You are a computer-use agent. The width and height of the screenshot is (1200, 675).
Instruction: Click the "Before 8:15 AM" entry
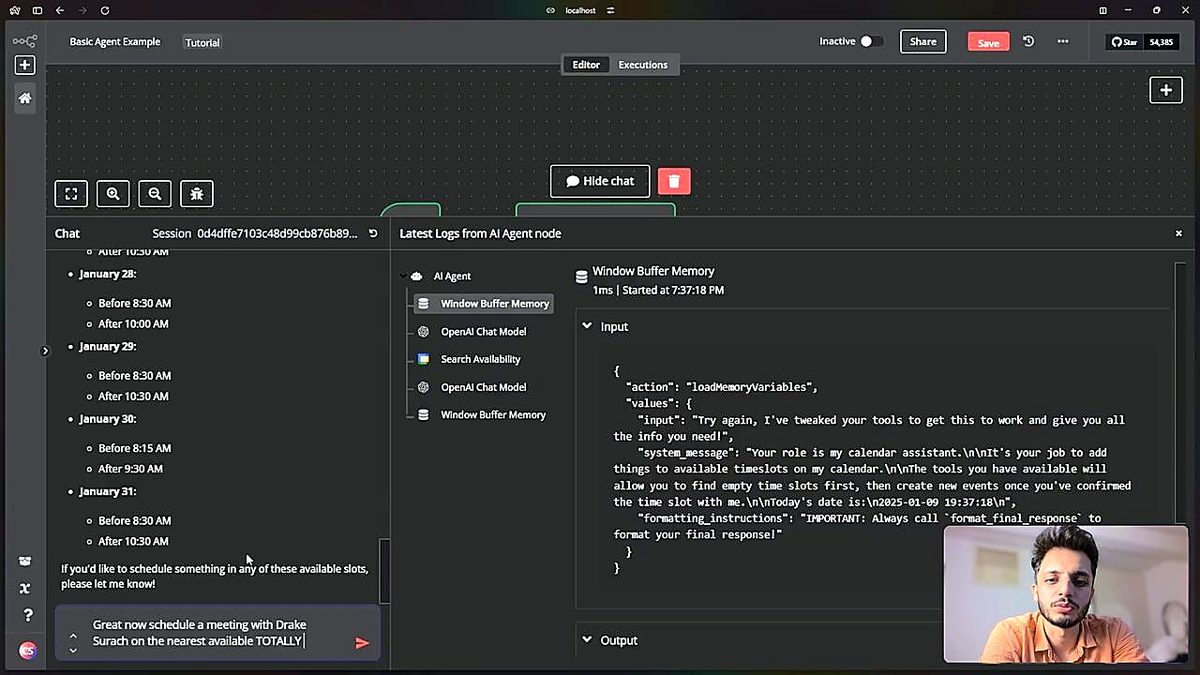pyautogui.click(x=135, y=448)
